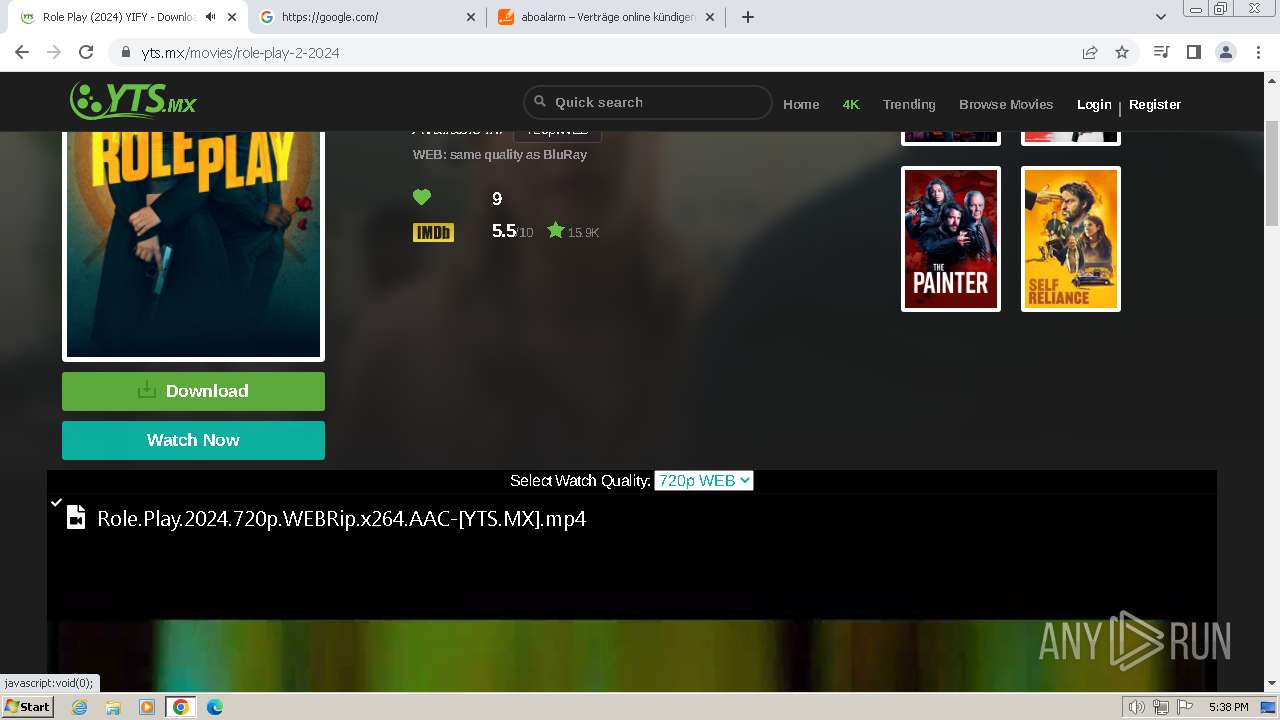Close the google.com tab
Viewport: 1280px width, 720px height.
(472, 17)
